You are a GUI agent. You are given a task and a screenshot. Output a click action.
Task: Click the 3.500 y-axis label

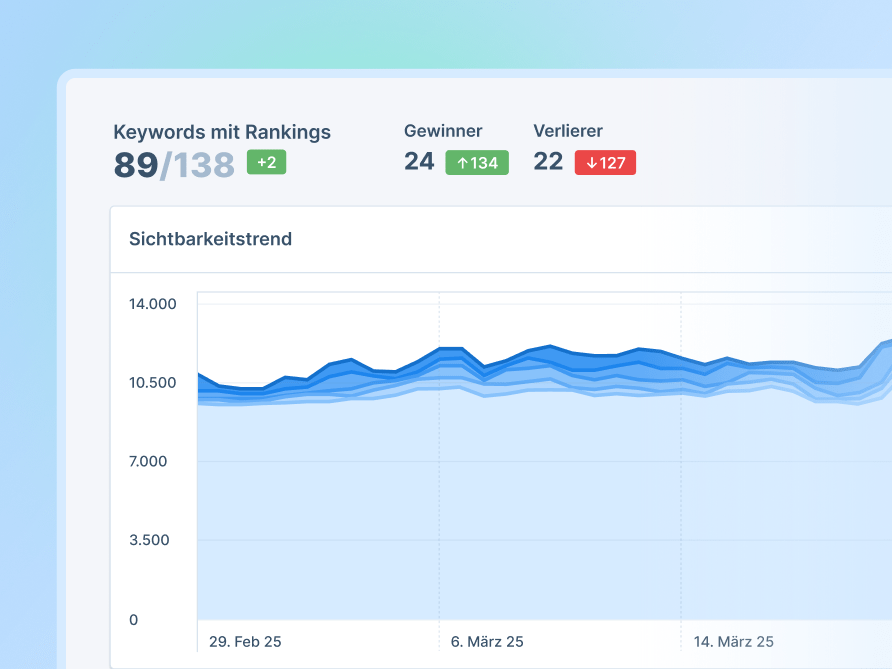(x=149, y=540)
